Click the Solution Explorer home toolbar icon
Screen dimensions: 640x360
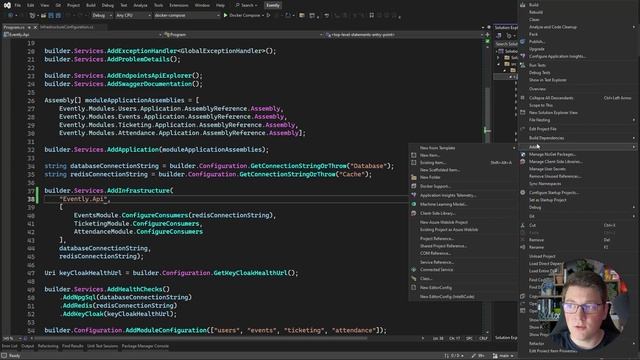(x=499, y=36)
